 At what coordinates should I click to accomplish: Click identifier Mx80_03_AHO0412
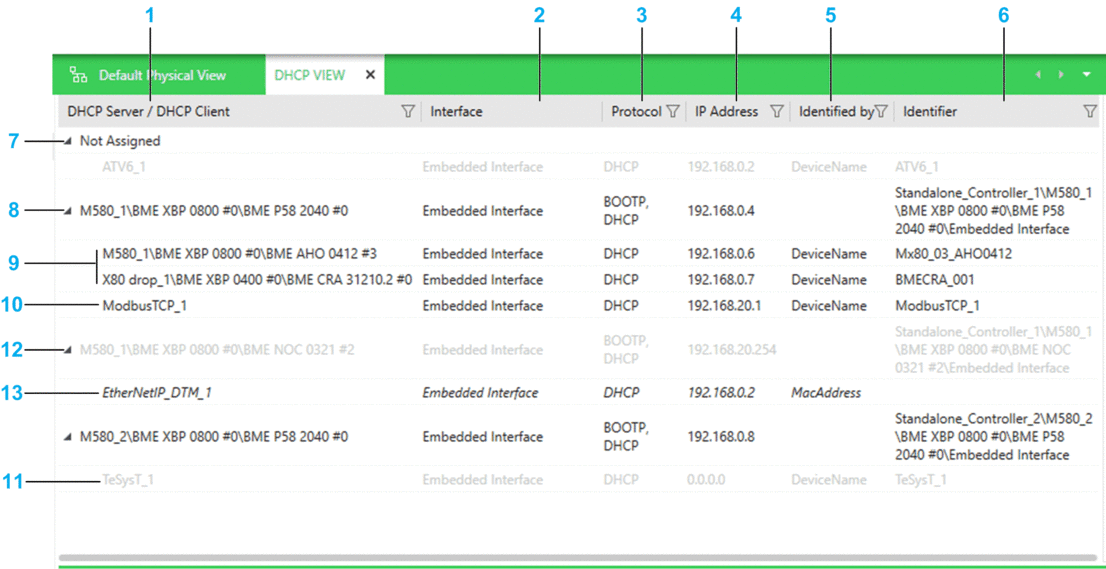coord(953,253)
